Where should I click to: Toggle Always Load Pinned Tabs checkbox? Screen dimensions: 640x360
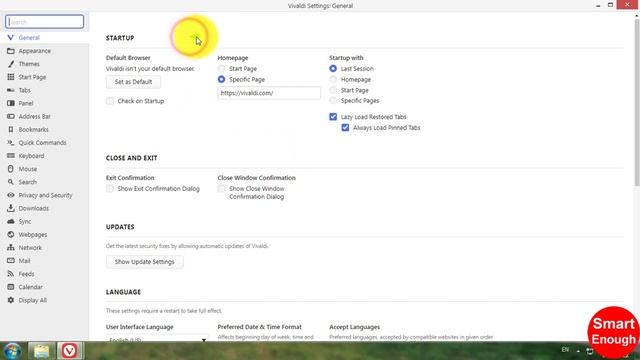pos(345,127)
